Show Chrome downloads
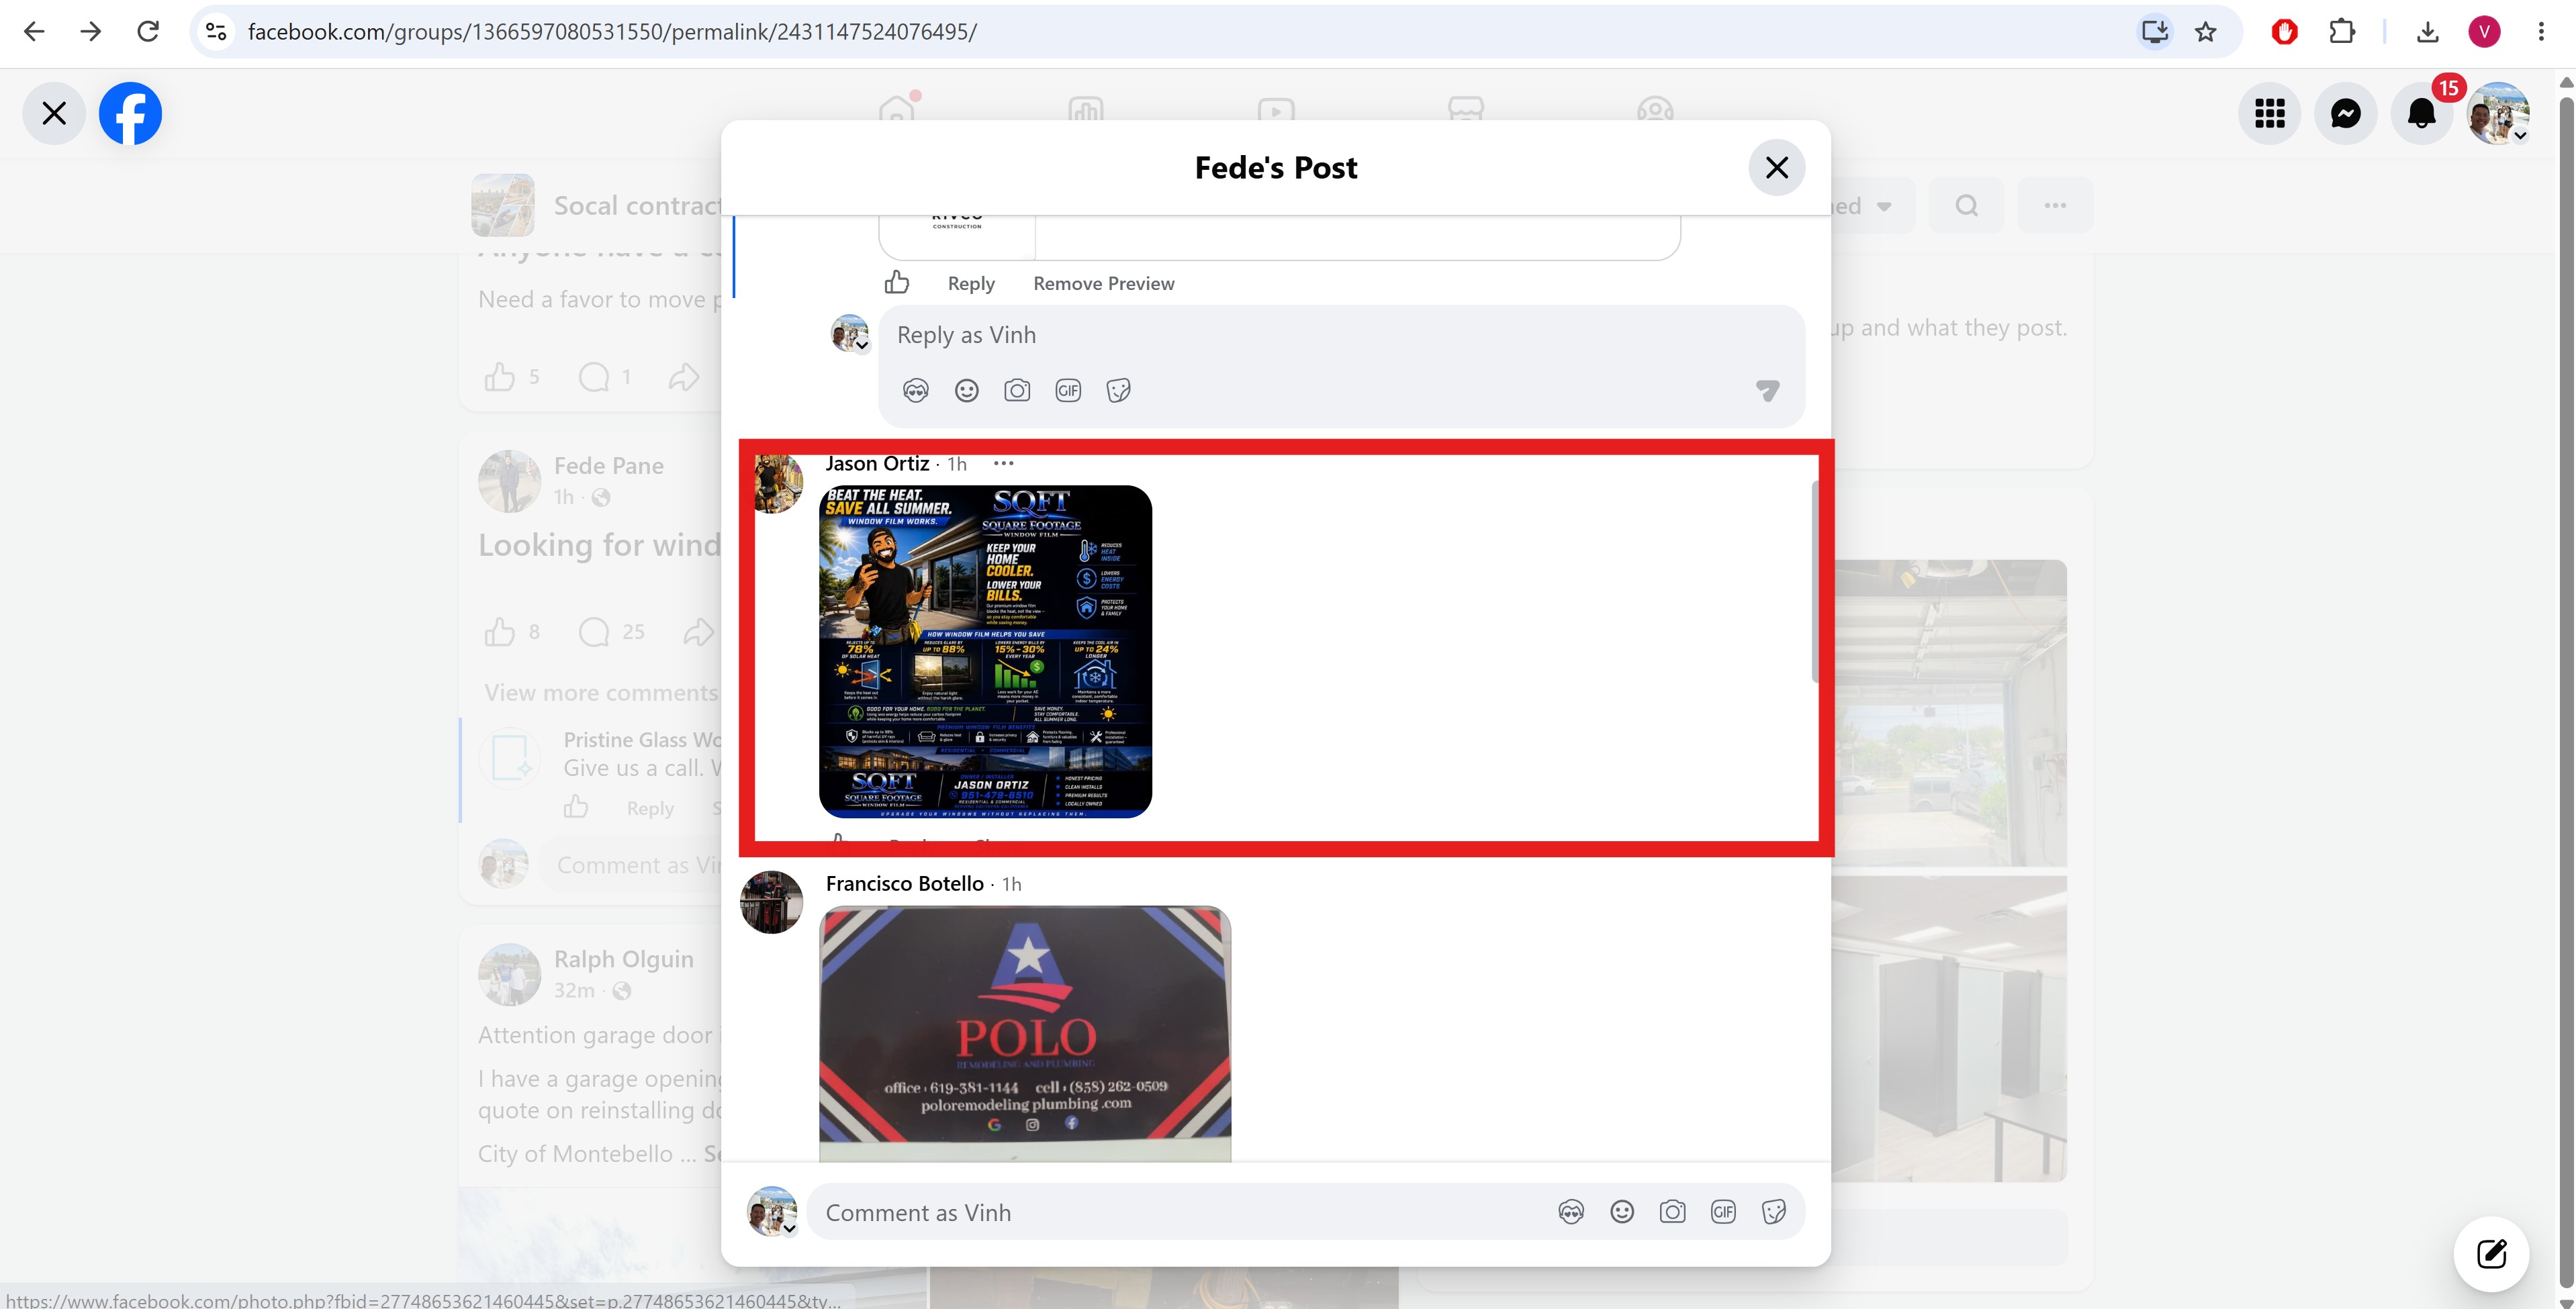2576x1309 pixels. [2427, 32]
